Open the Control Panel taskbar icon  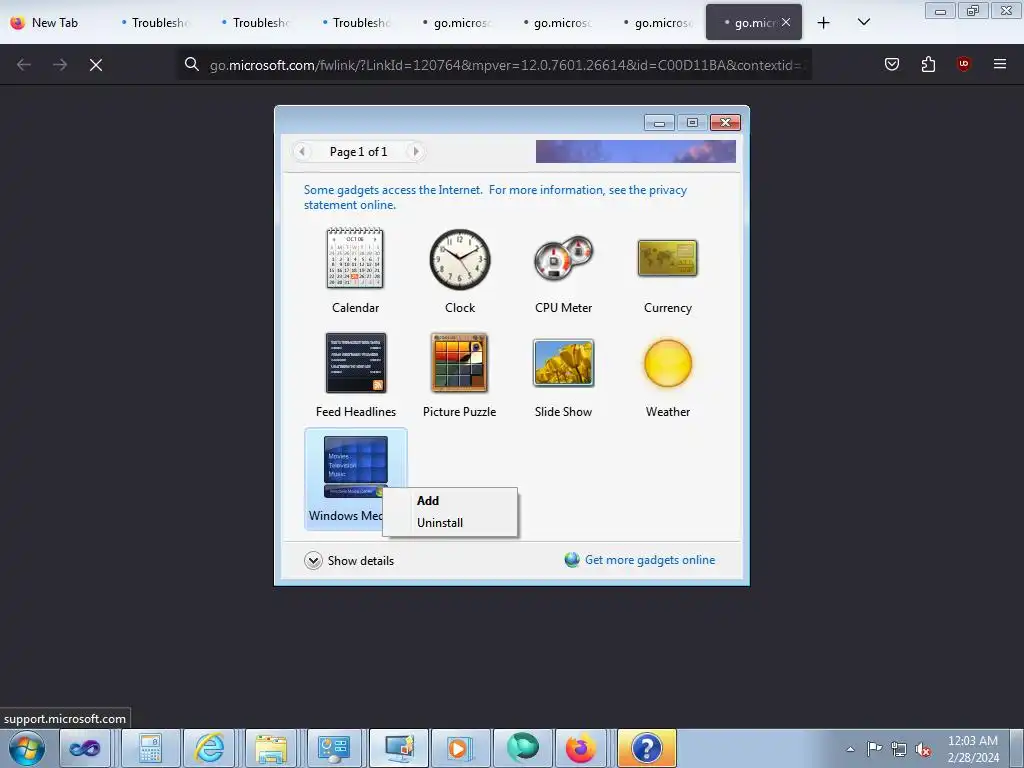tap(334, 748)
